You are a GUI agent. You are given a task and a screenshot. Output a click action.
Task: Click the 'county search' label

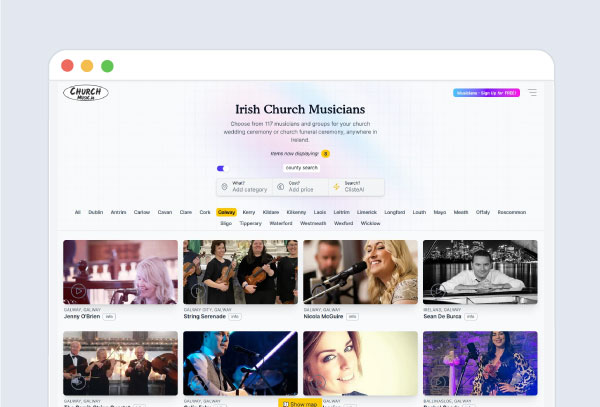[x=302, y=168]
